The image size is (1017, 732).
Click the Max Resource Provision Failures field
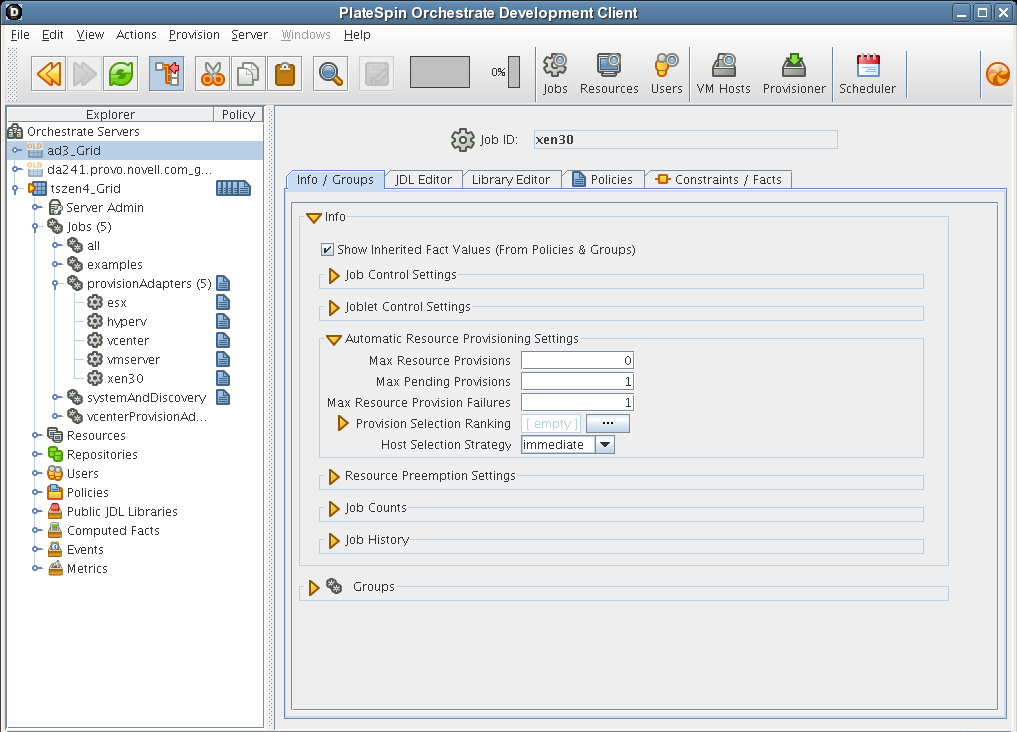click(577, 403)
